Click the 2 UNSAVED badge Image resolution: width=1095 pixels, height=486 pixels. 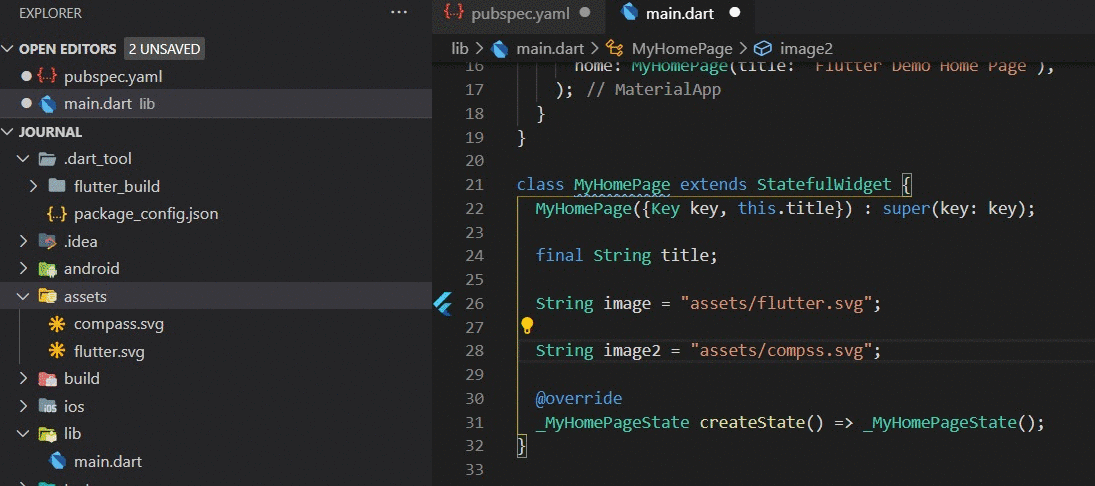tap(164, 50)
